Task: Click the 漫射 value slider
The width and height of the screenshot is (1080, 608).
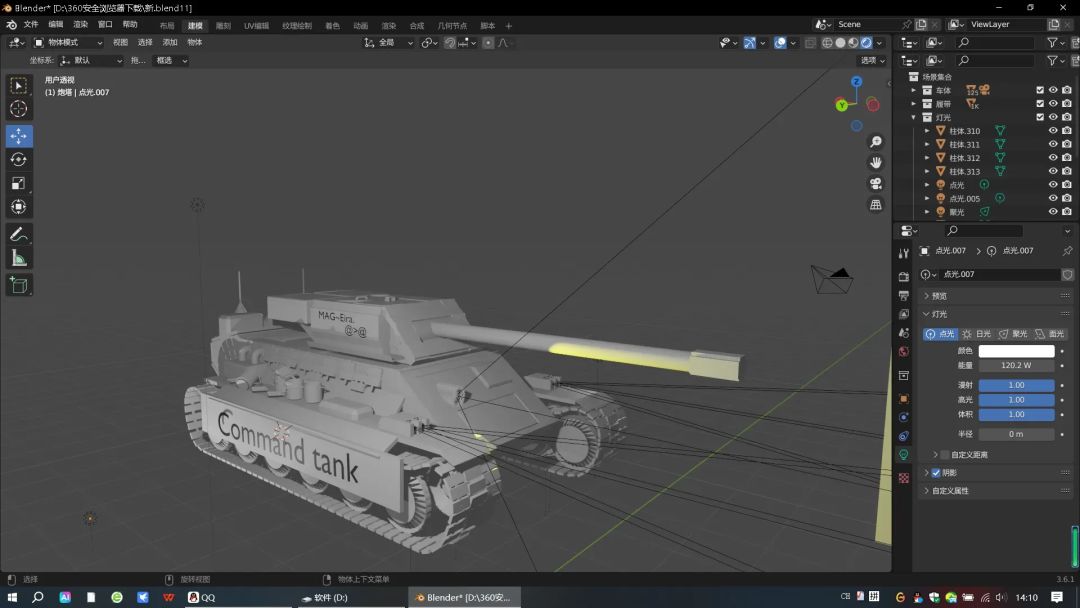Action: pyautogui.click(x=1016, y=385)
